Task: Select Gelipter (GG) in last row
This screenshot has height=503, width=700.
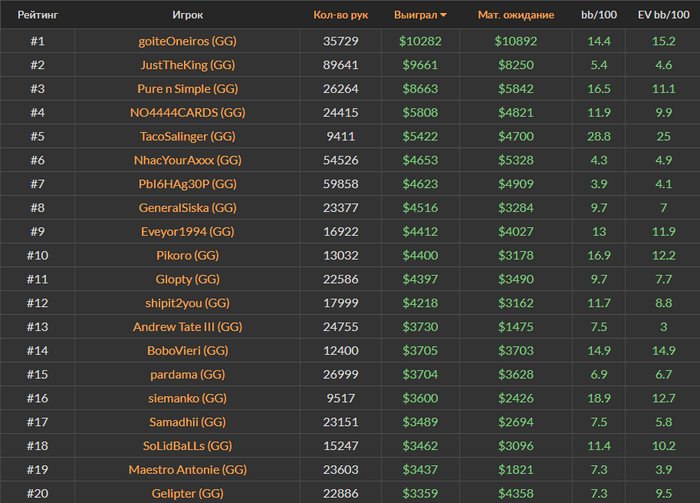Action: tap(187, 493)
